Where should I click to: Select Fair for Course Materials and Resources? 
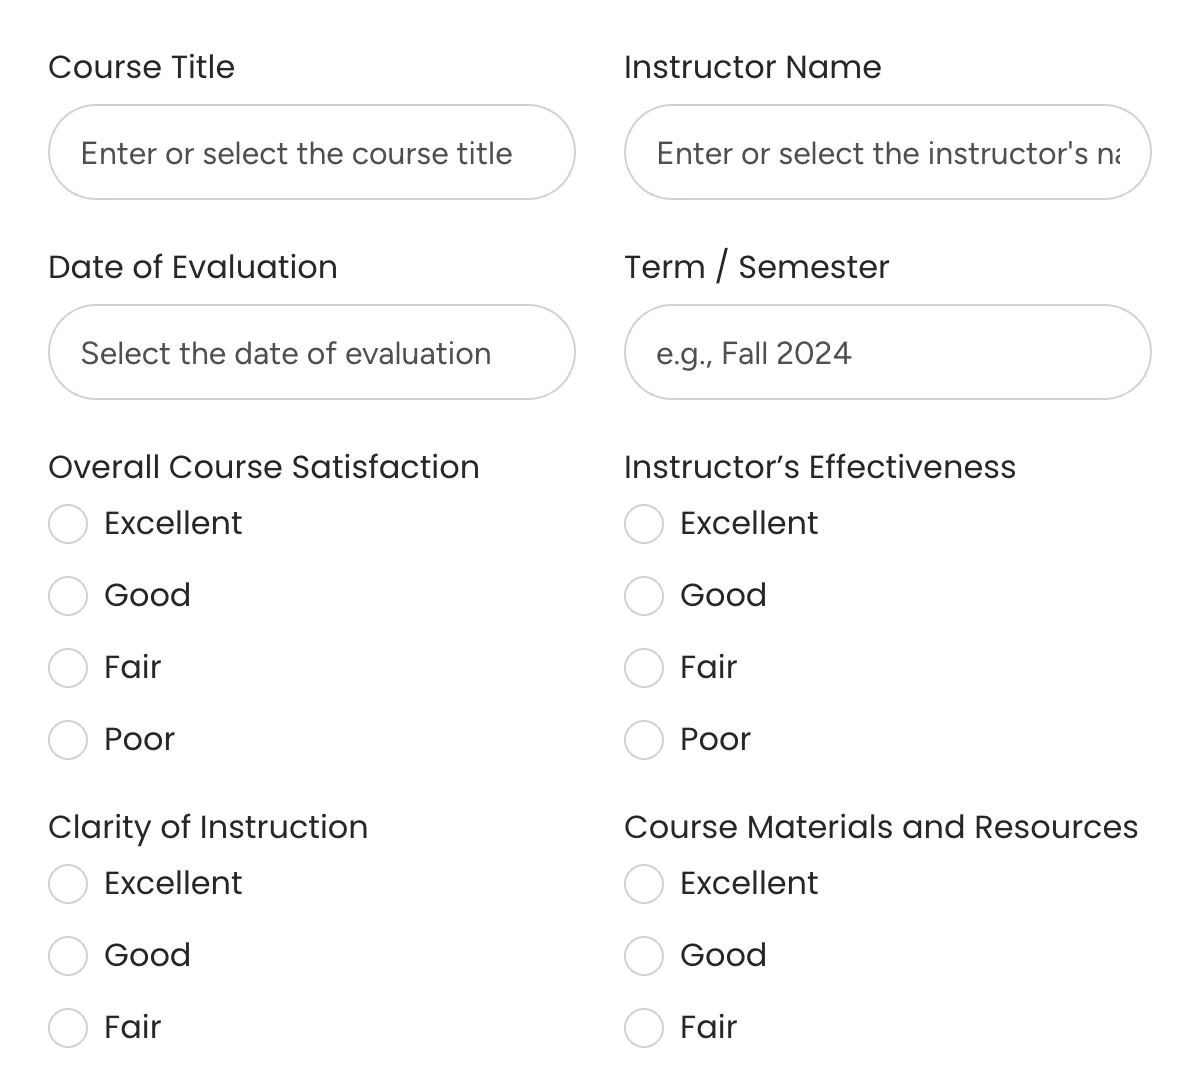tap(643, 1027)
